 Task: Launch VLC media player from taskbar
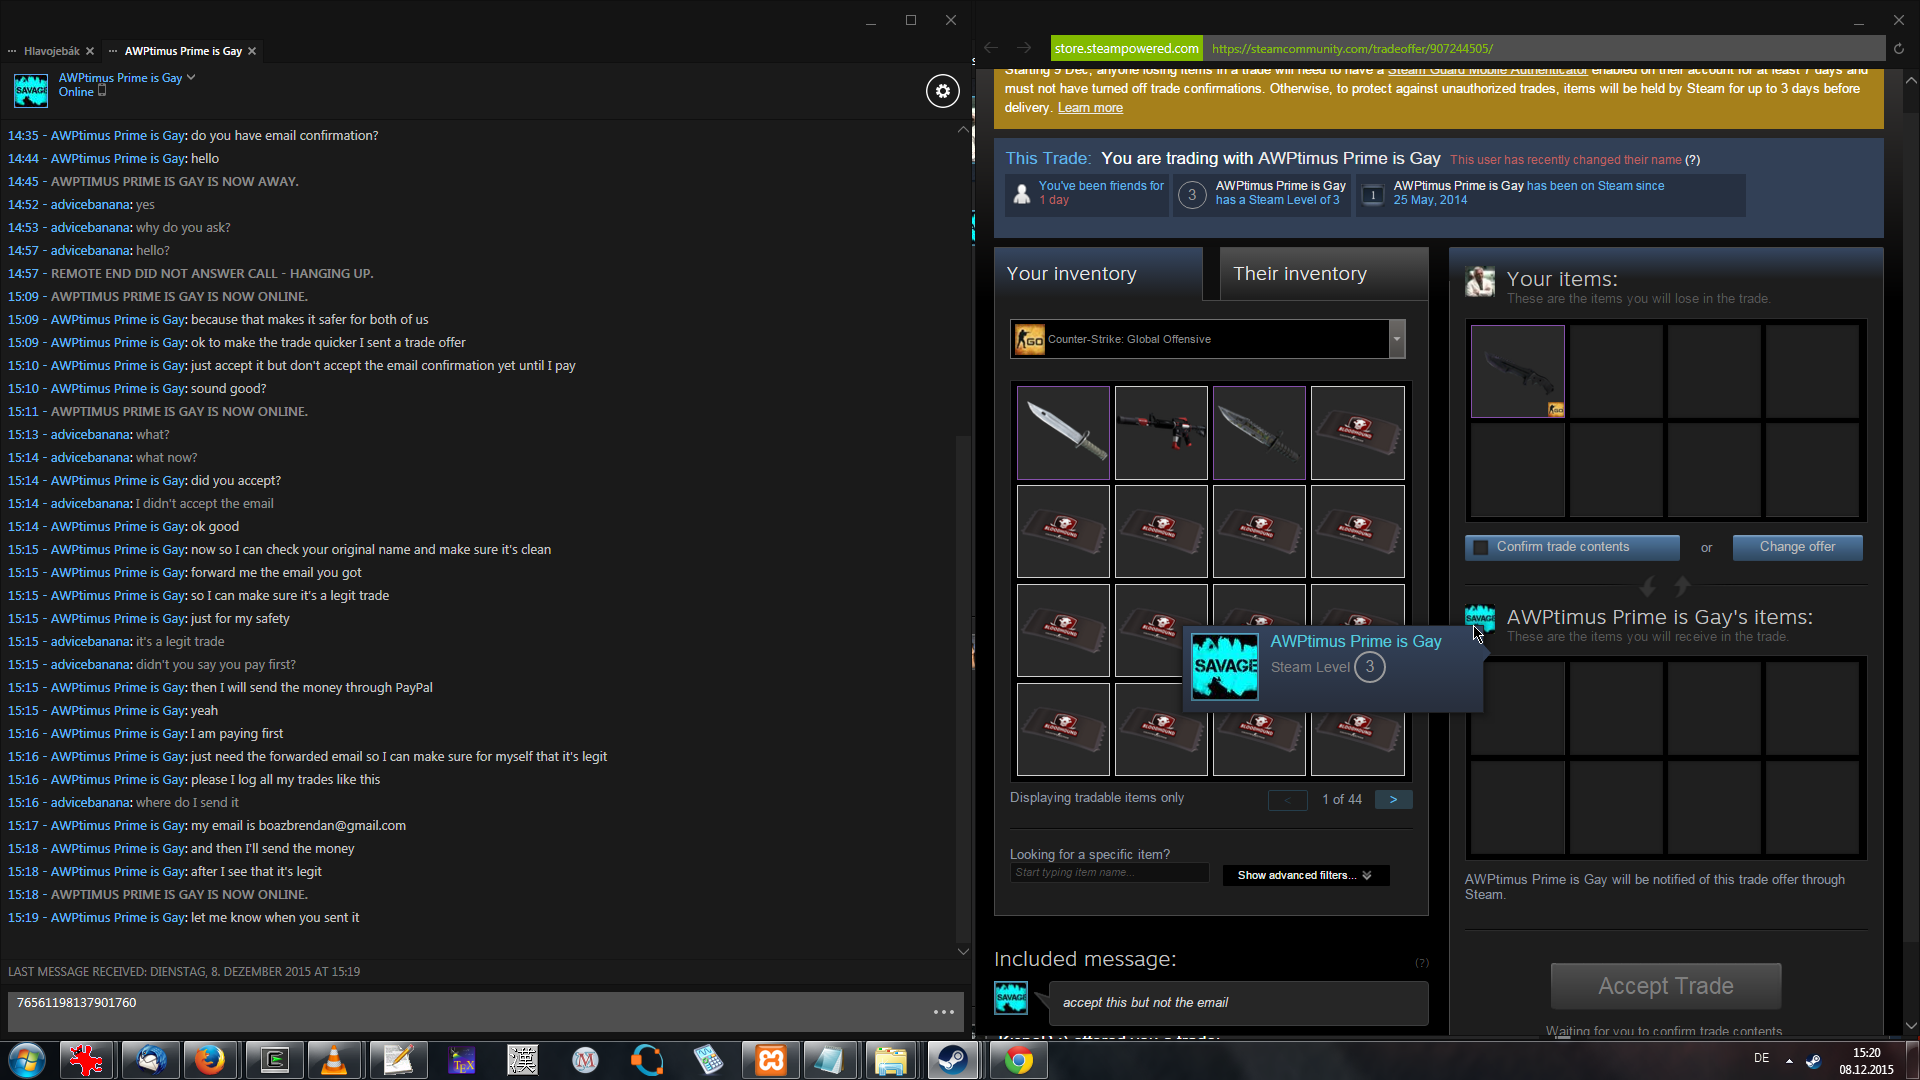(x=334, y=1060)
